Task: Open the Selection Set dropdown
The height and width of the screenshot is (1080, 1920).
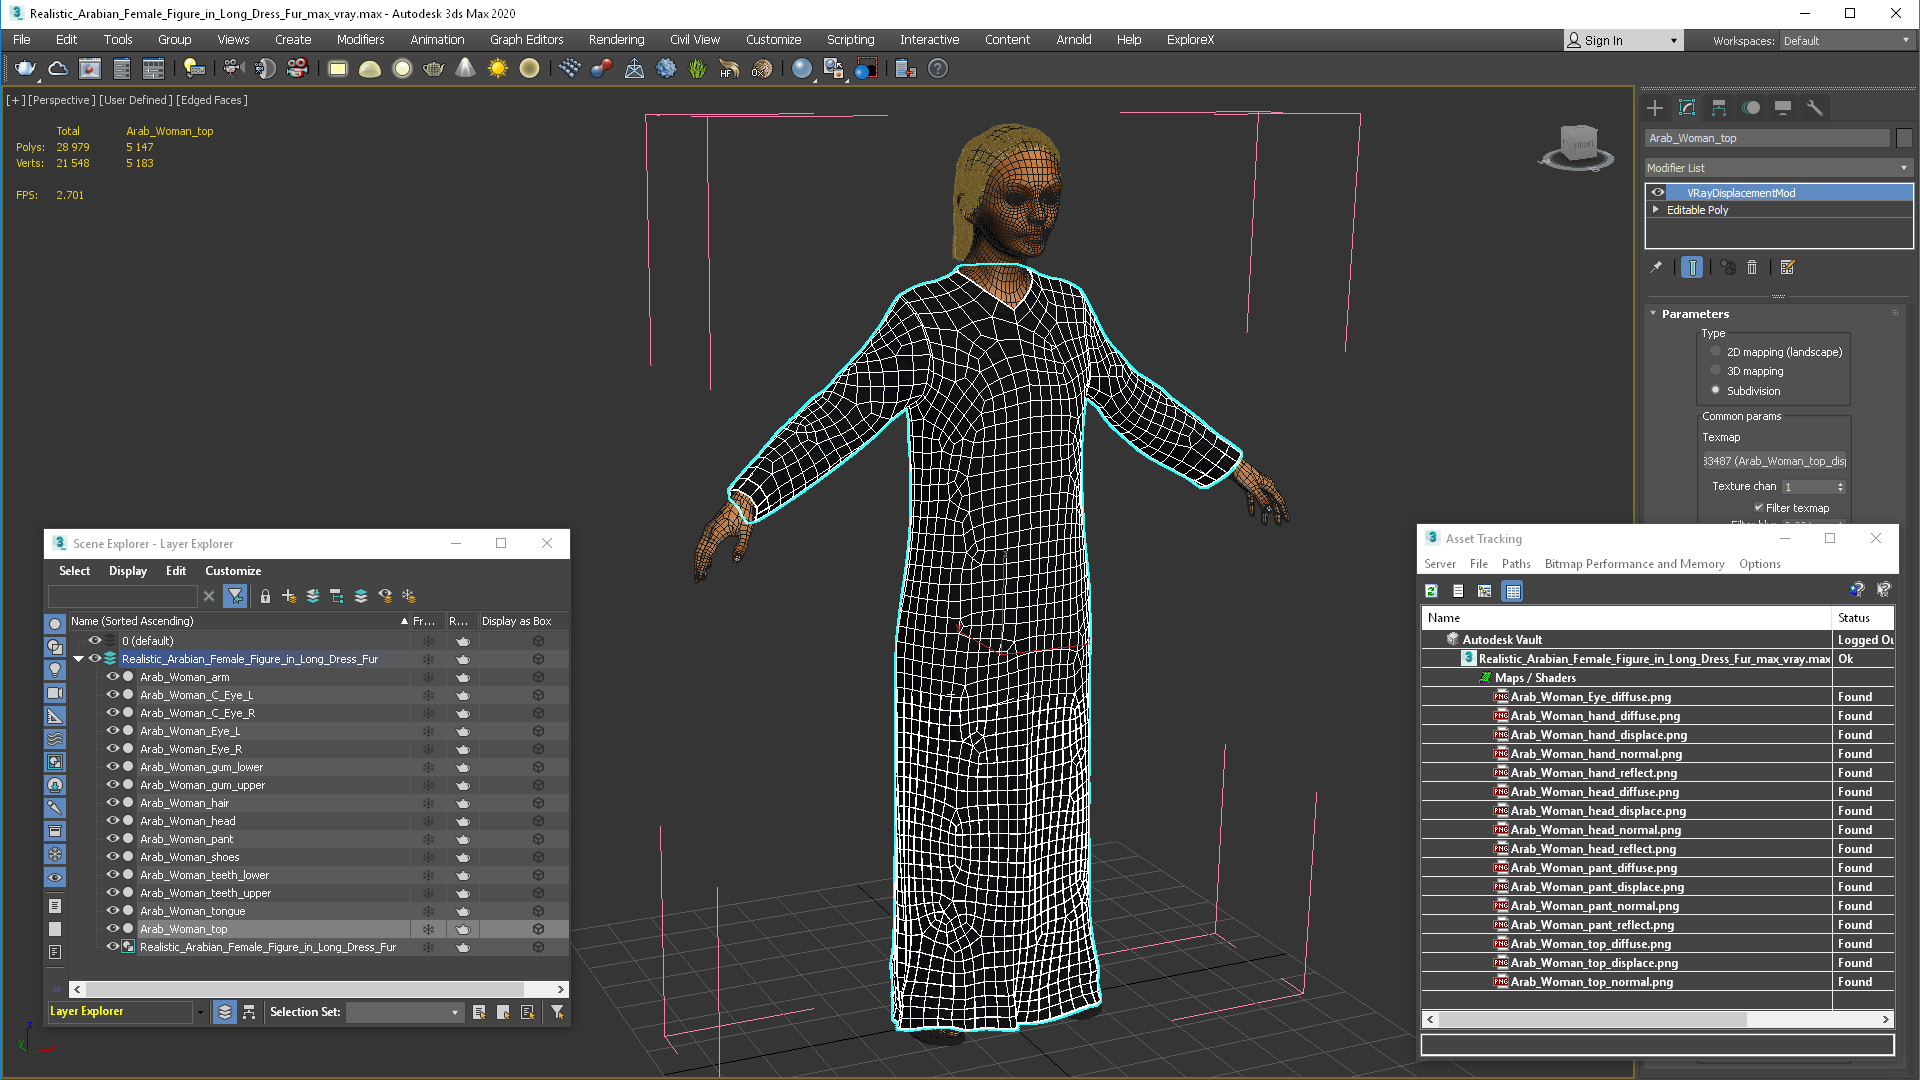Action: coord(404,1012)
